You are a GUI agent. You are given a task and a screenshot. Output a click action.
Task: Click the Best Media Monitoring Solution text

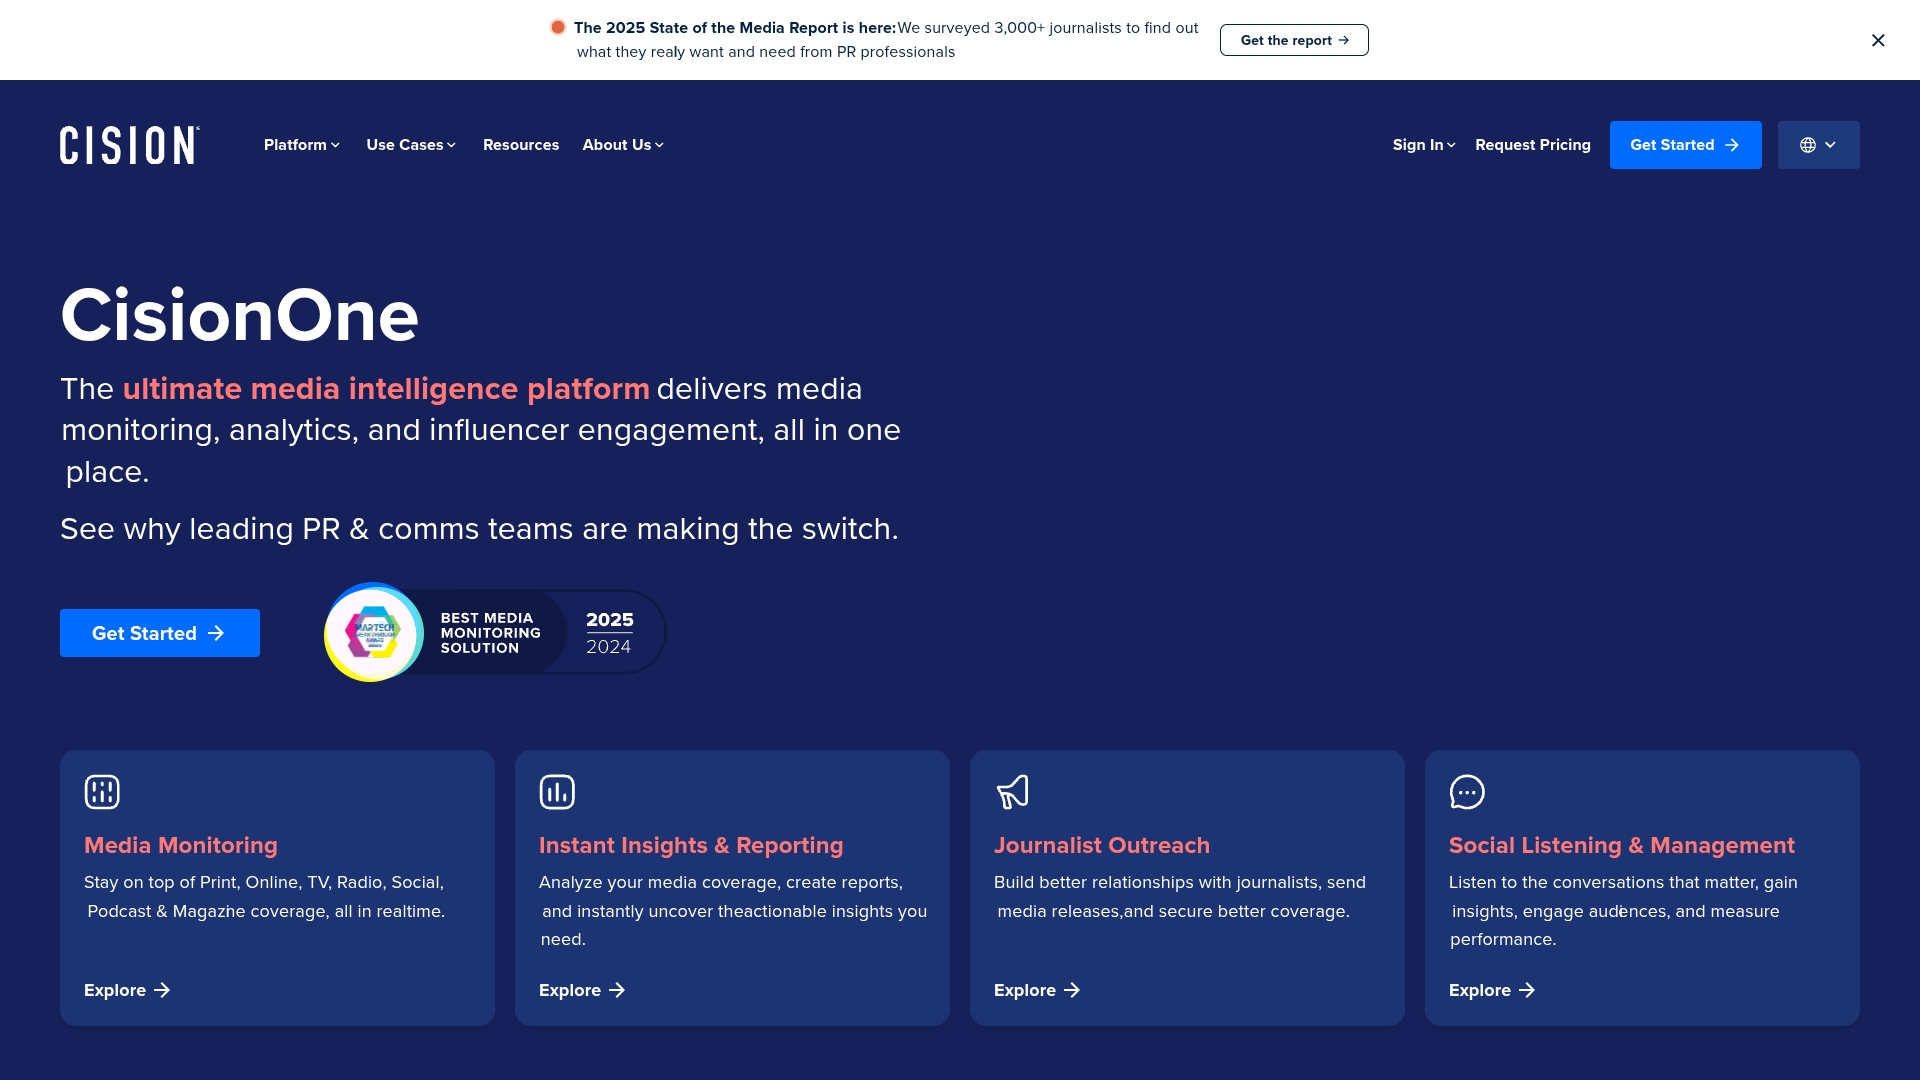(x=490, y=633)
